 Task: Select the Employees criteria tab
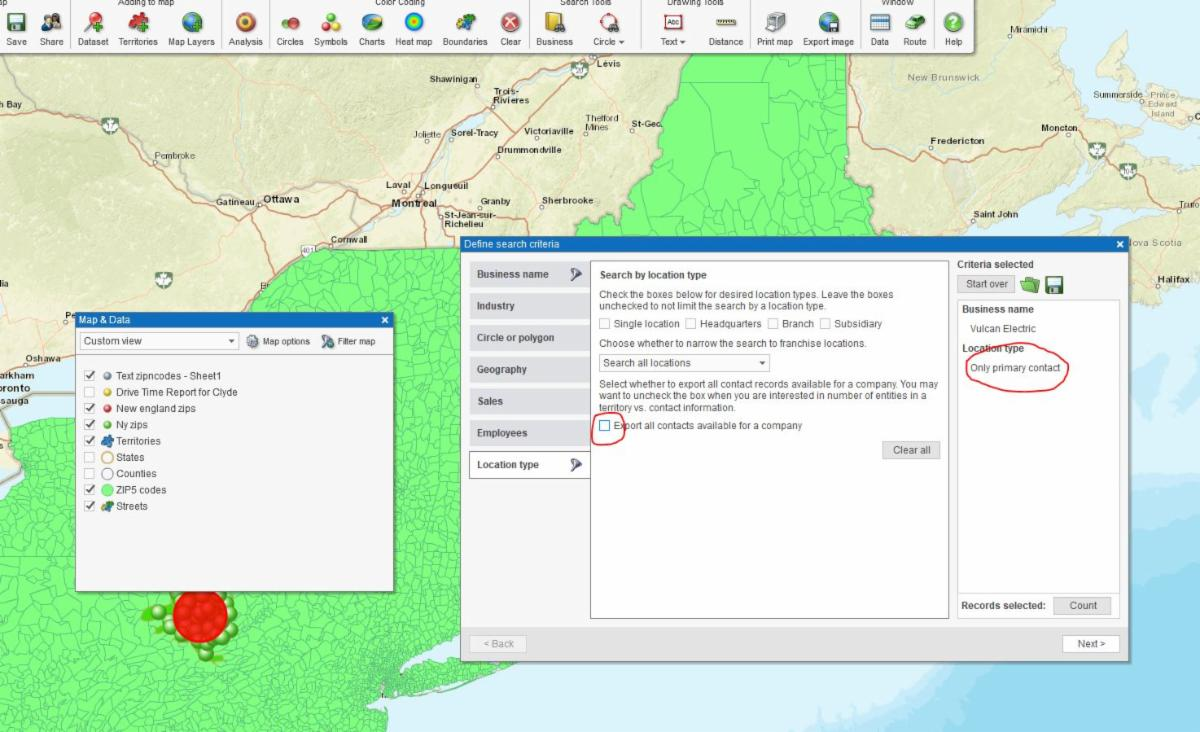coord(529,433)
